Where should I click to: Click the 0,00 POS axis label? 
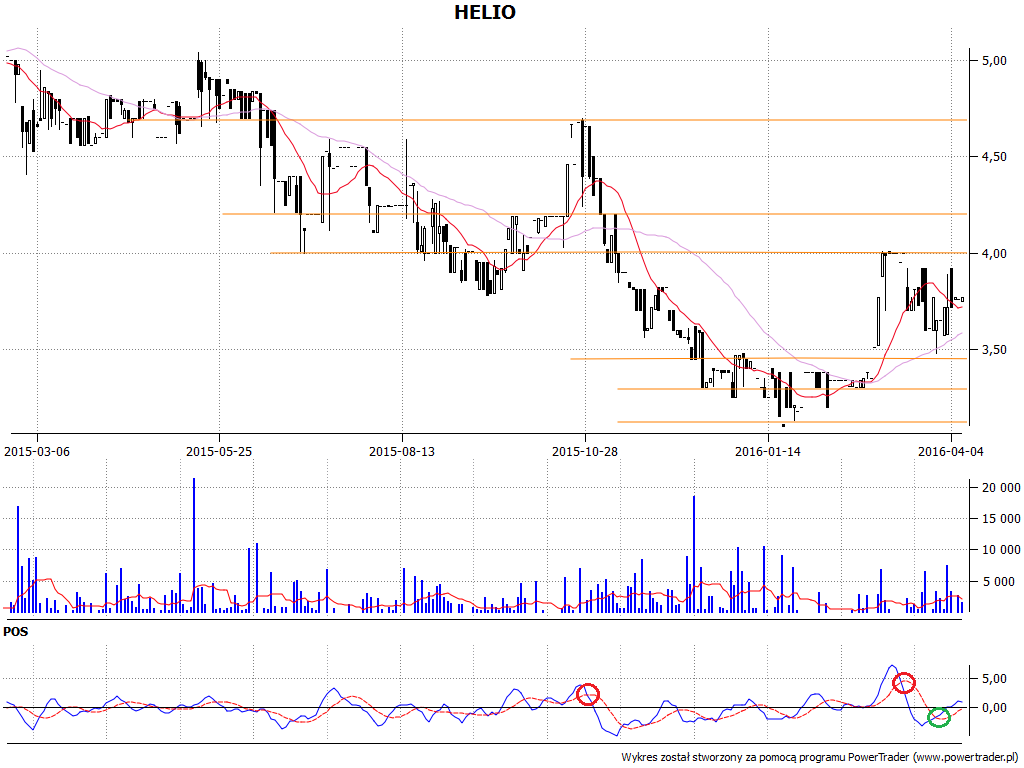click(994, 708)
